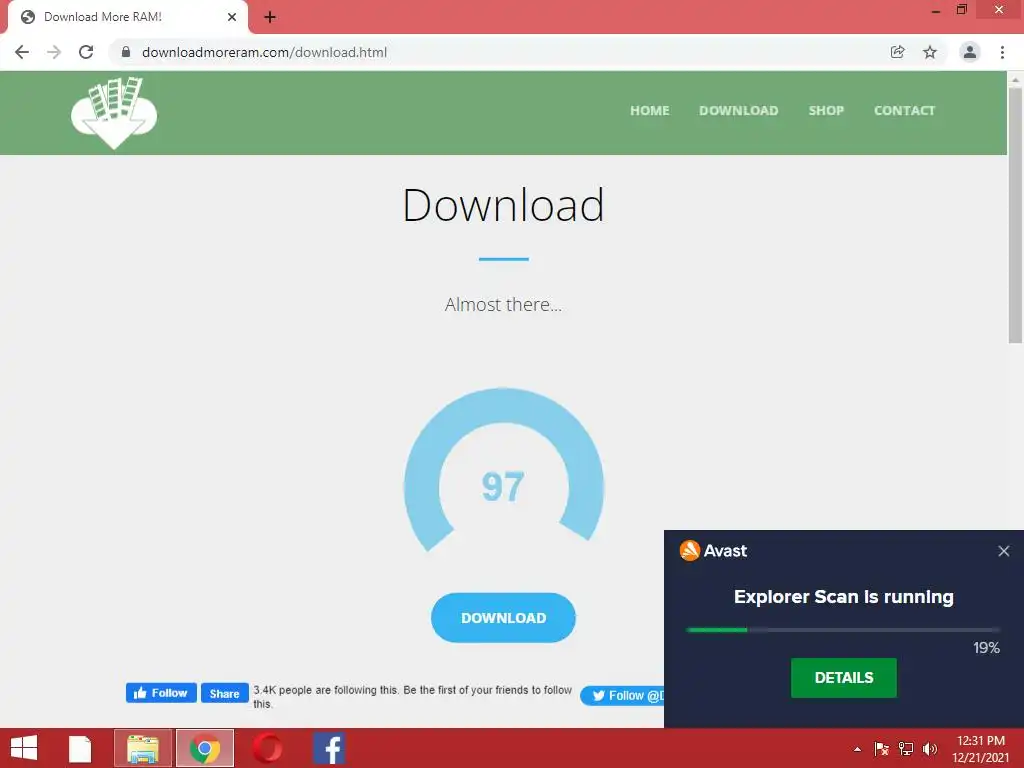Viewport: 1024px width, 768px height.
Task: Click the Chrome taskbar icon
Action: point(205,748)
